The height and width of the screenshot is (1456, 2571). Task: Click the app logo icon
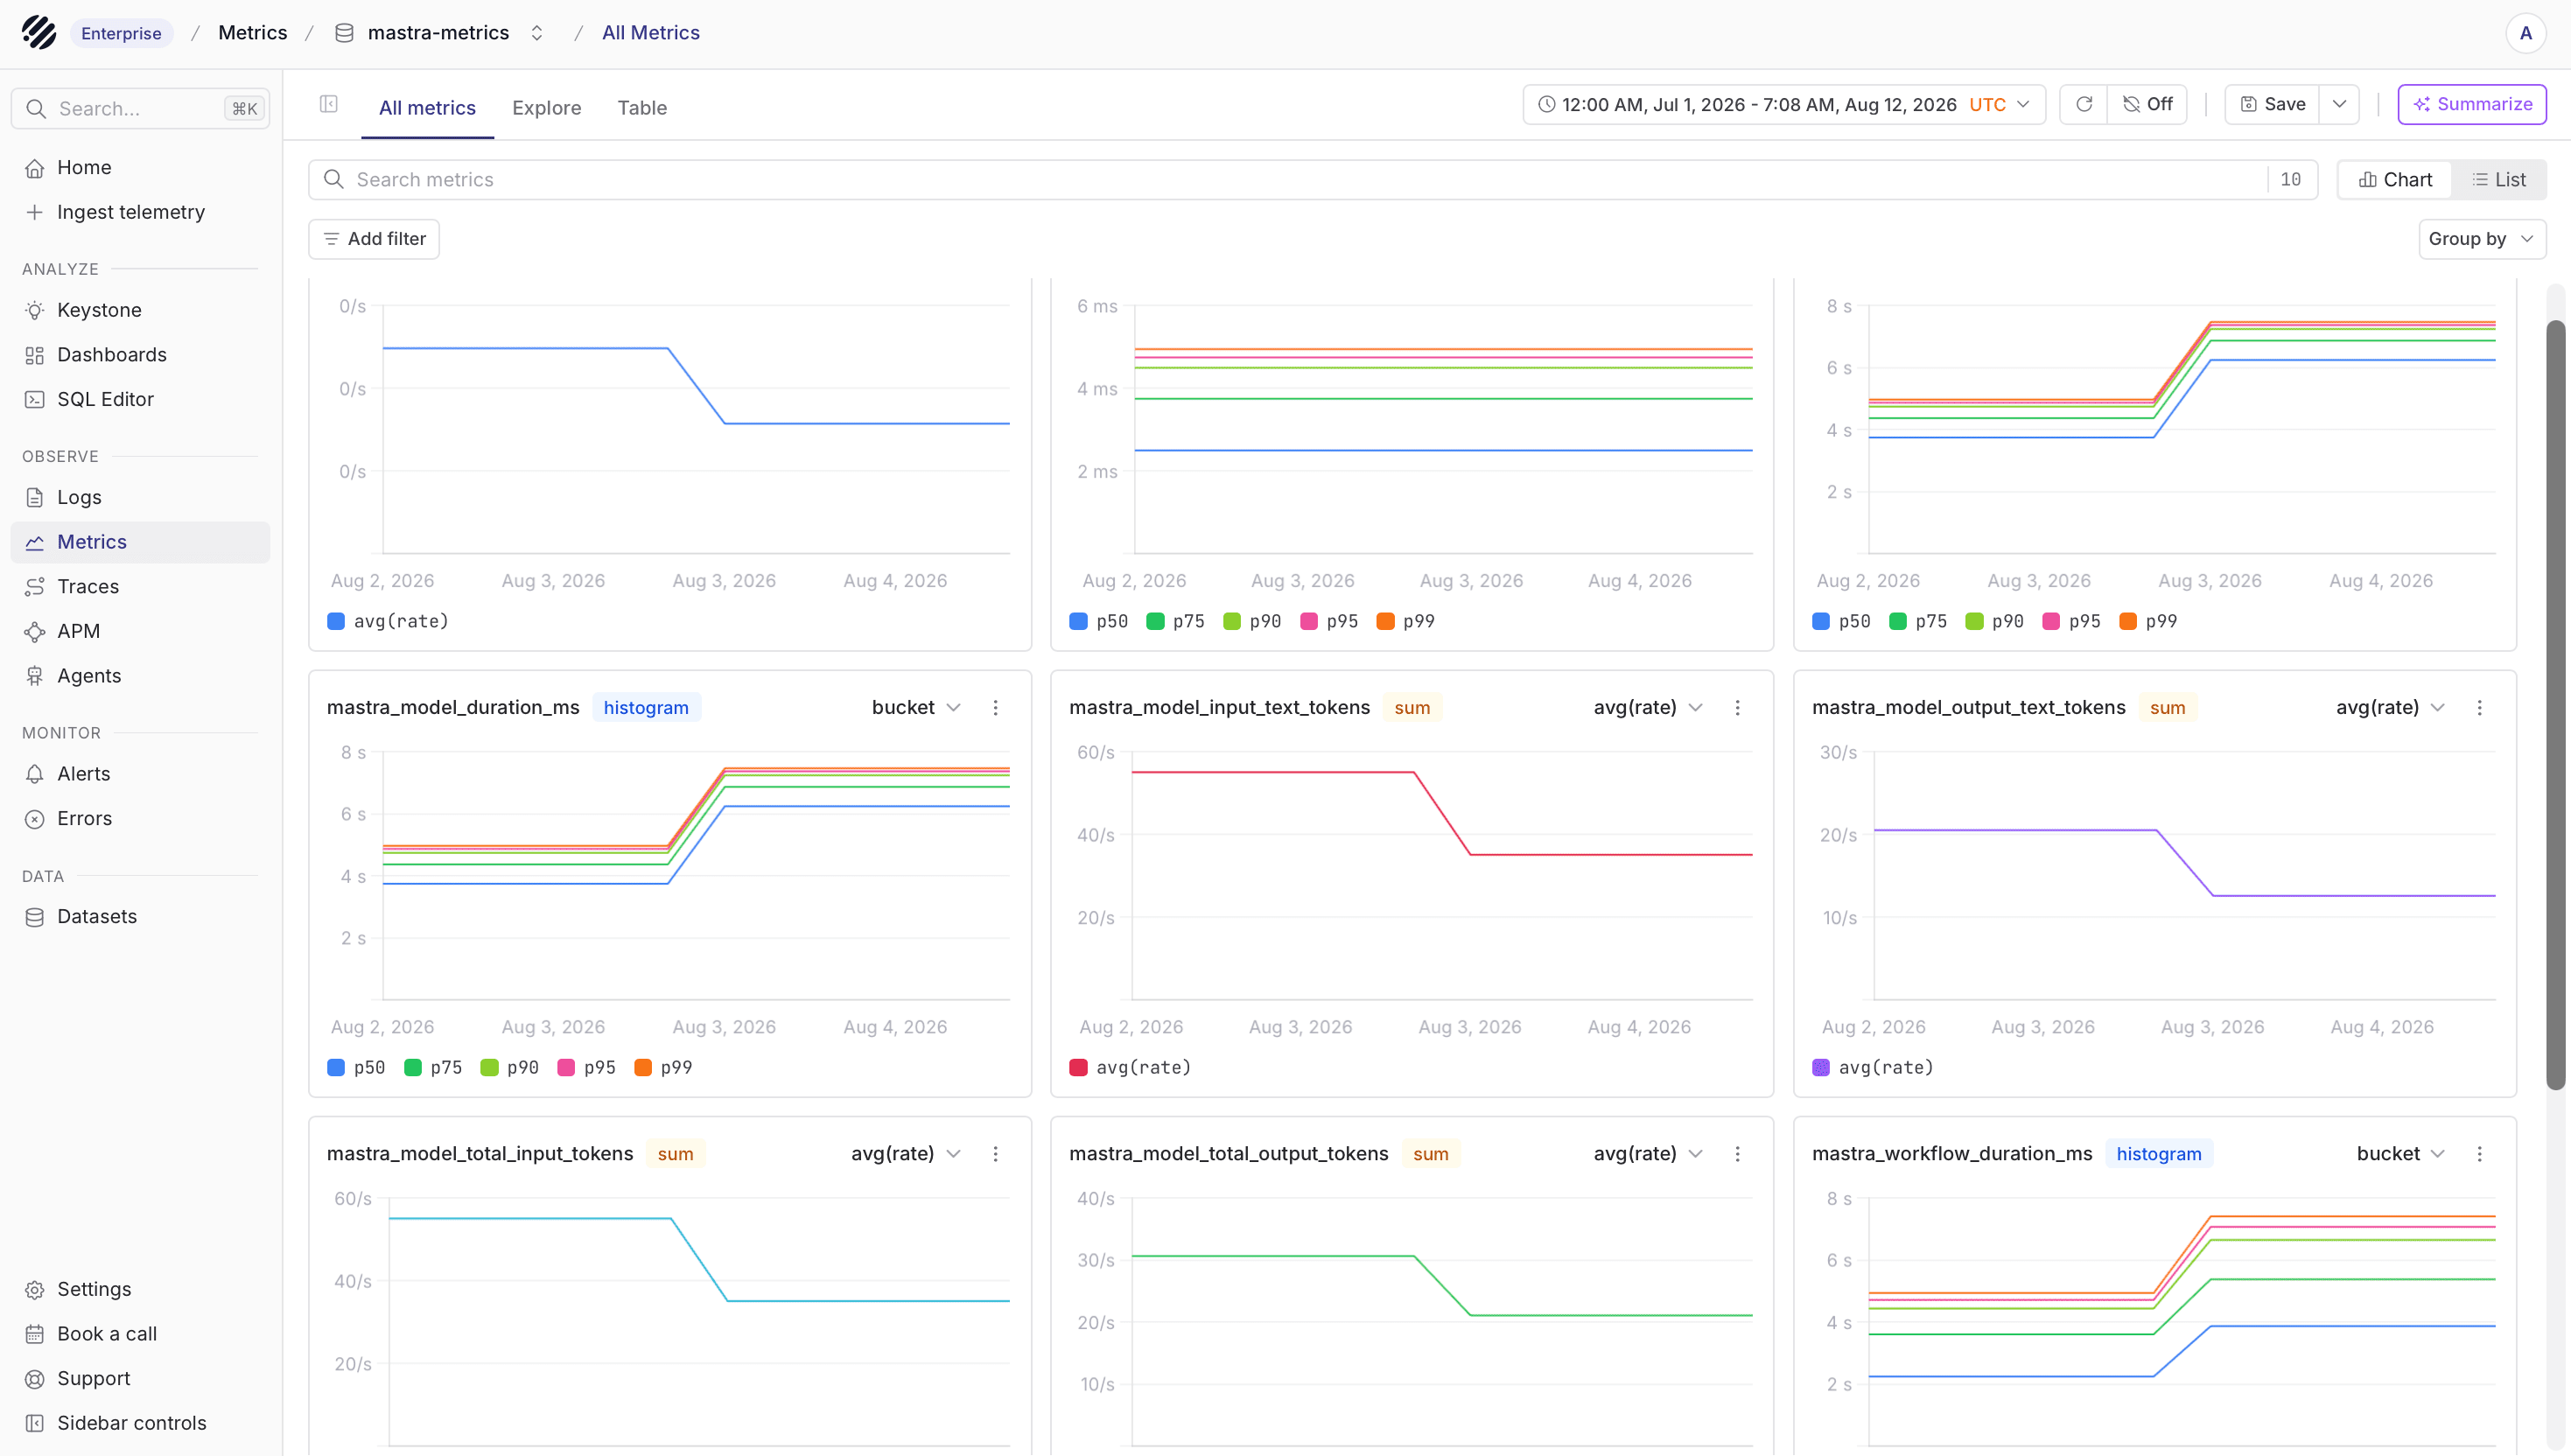click(x=39, y=33)
